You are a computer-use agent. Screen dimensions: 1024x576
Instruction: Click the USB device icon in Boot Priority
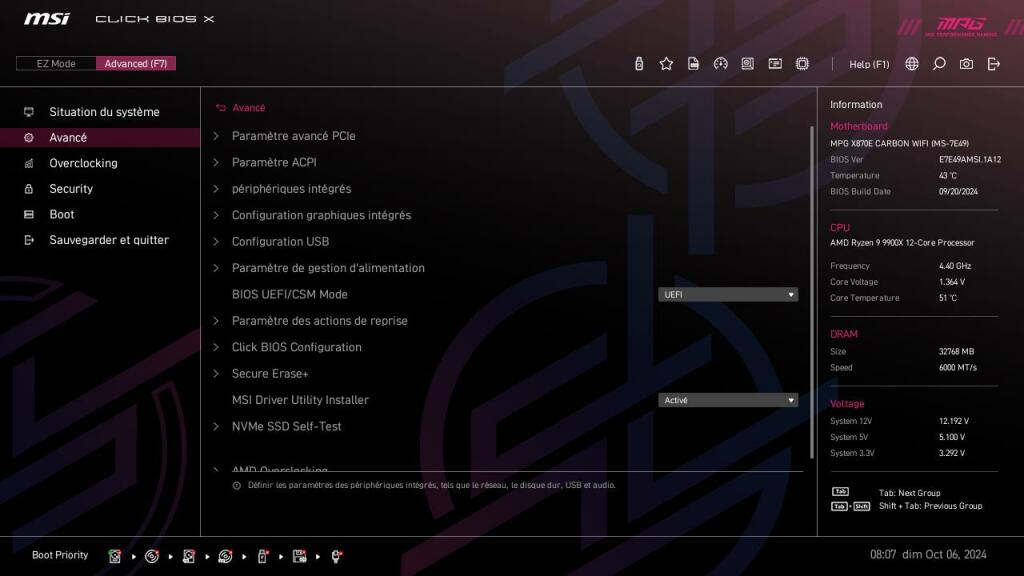tap(262, 556)
